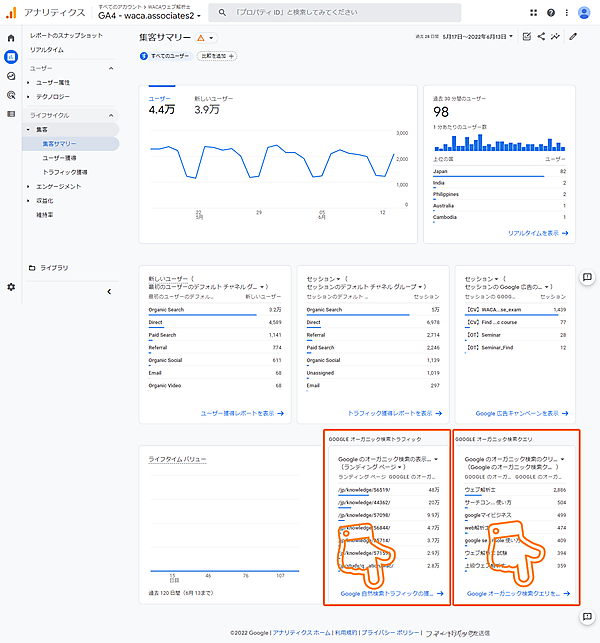This screenshot has height=643, width=600.
Task: Open the Explore icon in left rail
Action: tap(11, 76)
